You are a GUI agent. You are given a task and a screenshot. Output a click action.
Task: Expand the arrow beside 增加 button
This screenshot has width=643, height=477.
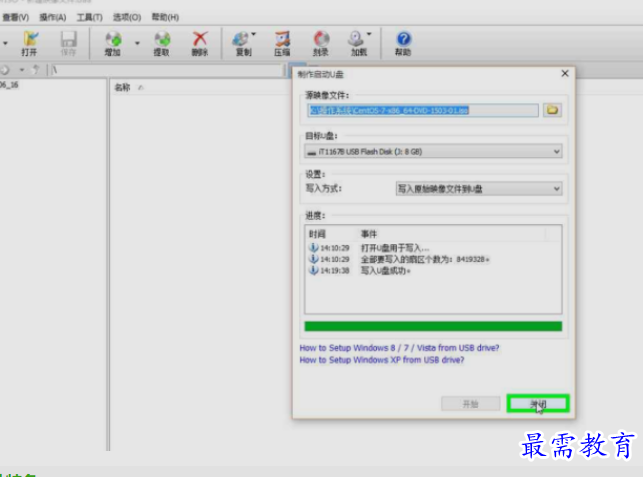(x=137, y=43)
